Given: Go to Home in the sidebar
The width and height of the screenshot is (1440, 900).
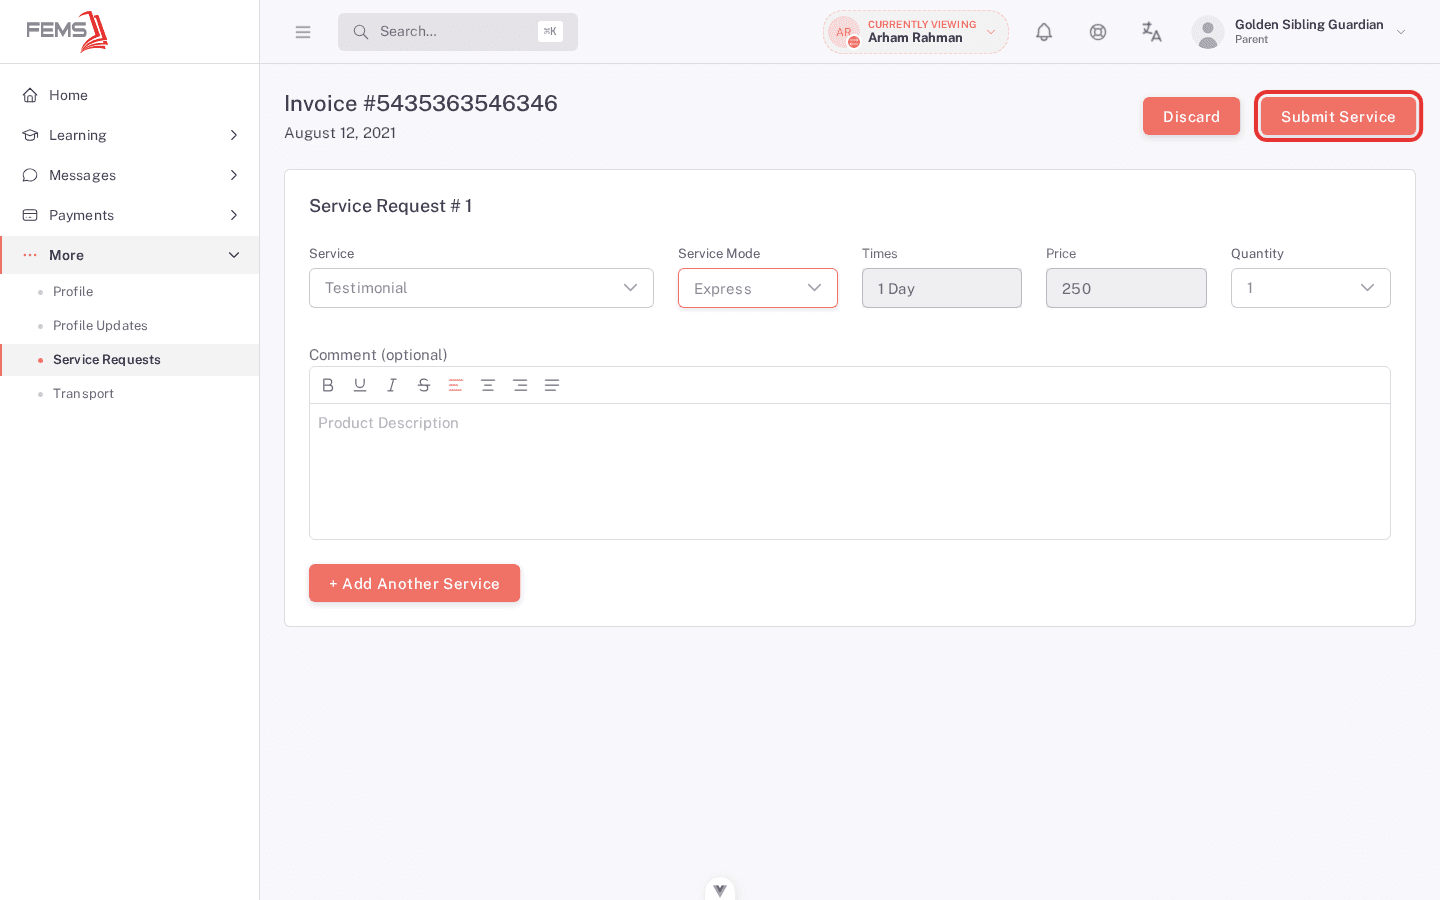Looking at the screenshot, I should point(130,95).
